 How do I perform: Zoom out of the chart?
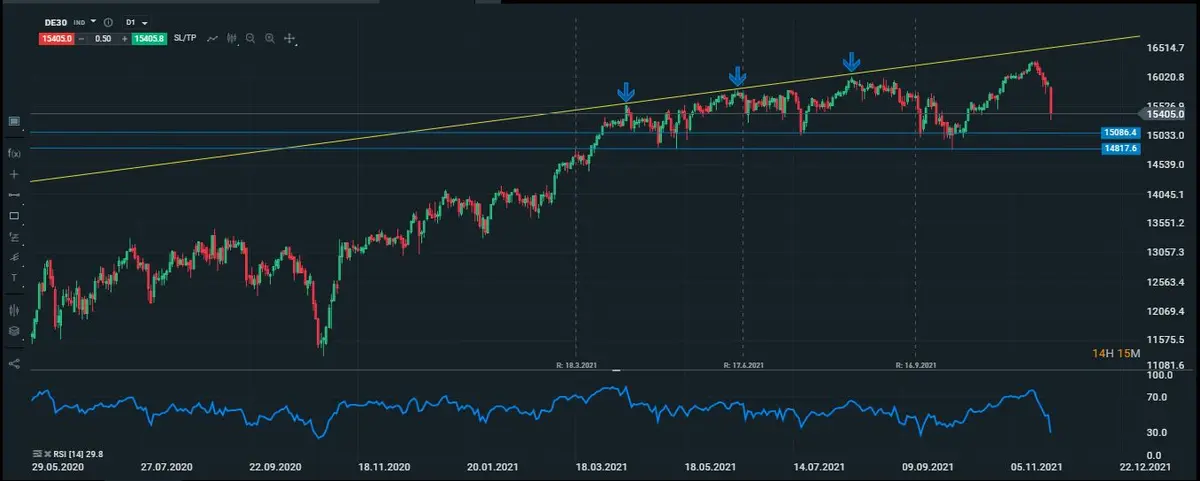coord(250,39)
